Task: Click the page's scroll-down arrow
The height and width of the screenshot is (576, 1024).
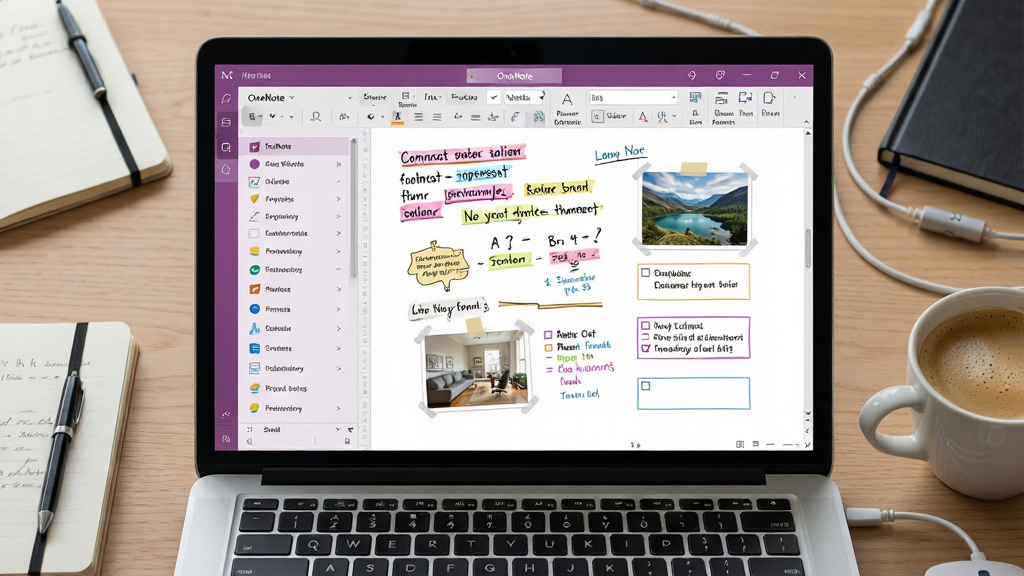Action: tap(808, 413)
